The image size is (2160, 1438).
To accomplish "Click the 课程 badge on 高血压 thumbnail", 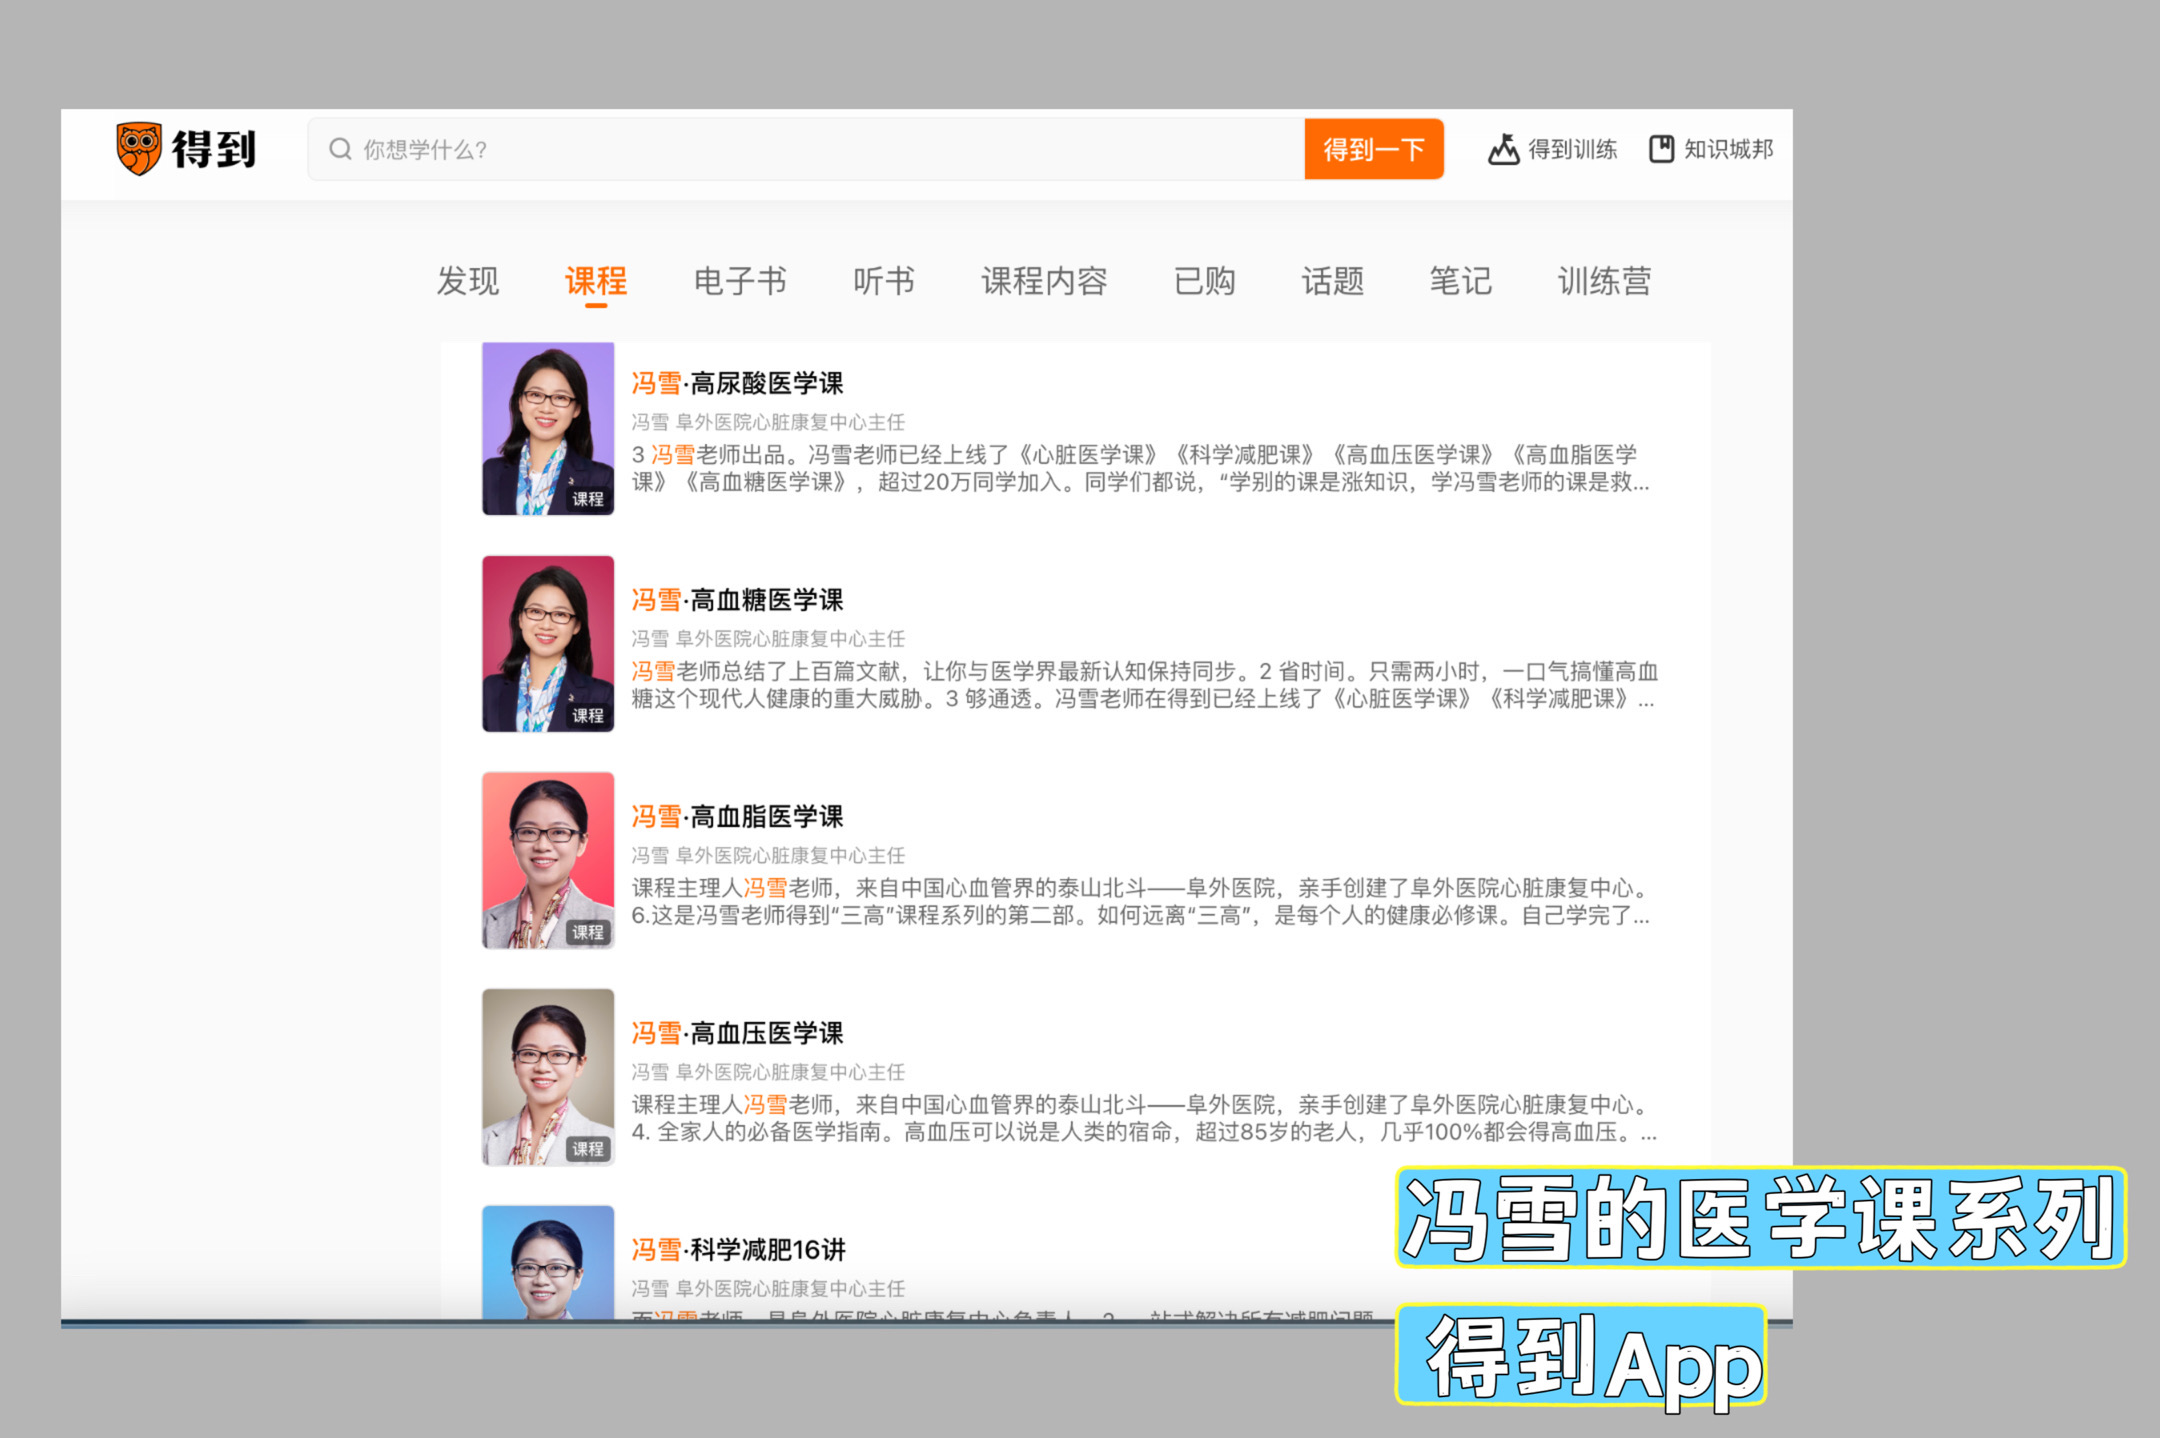I will 588,1149.
